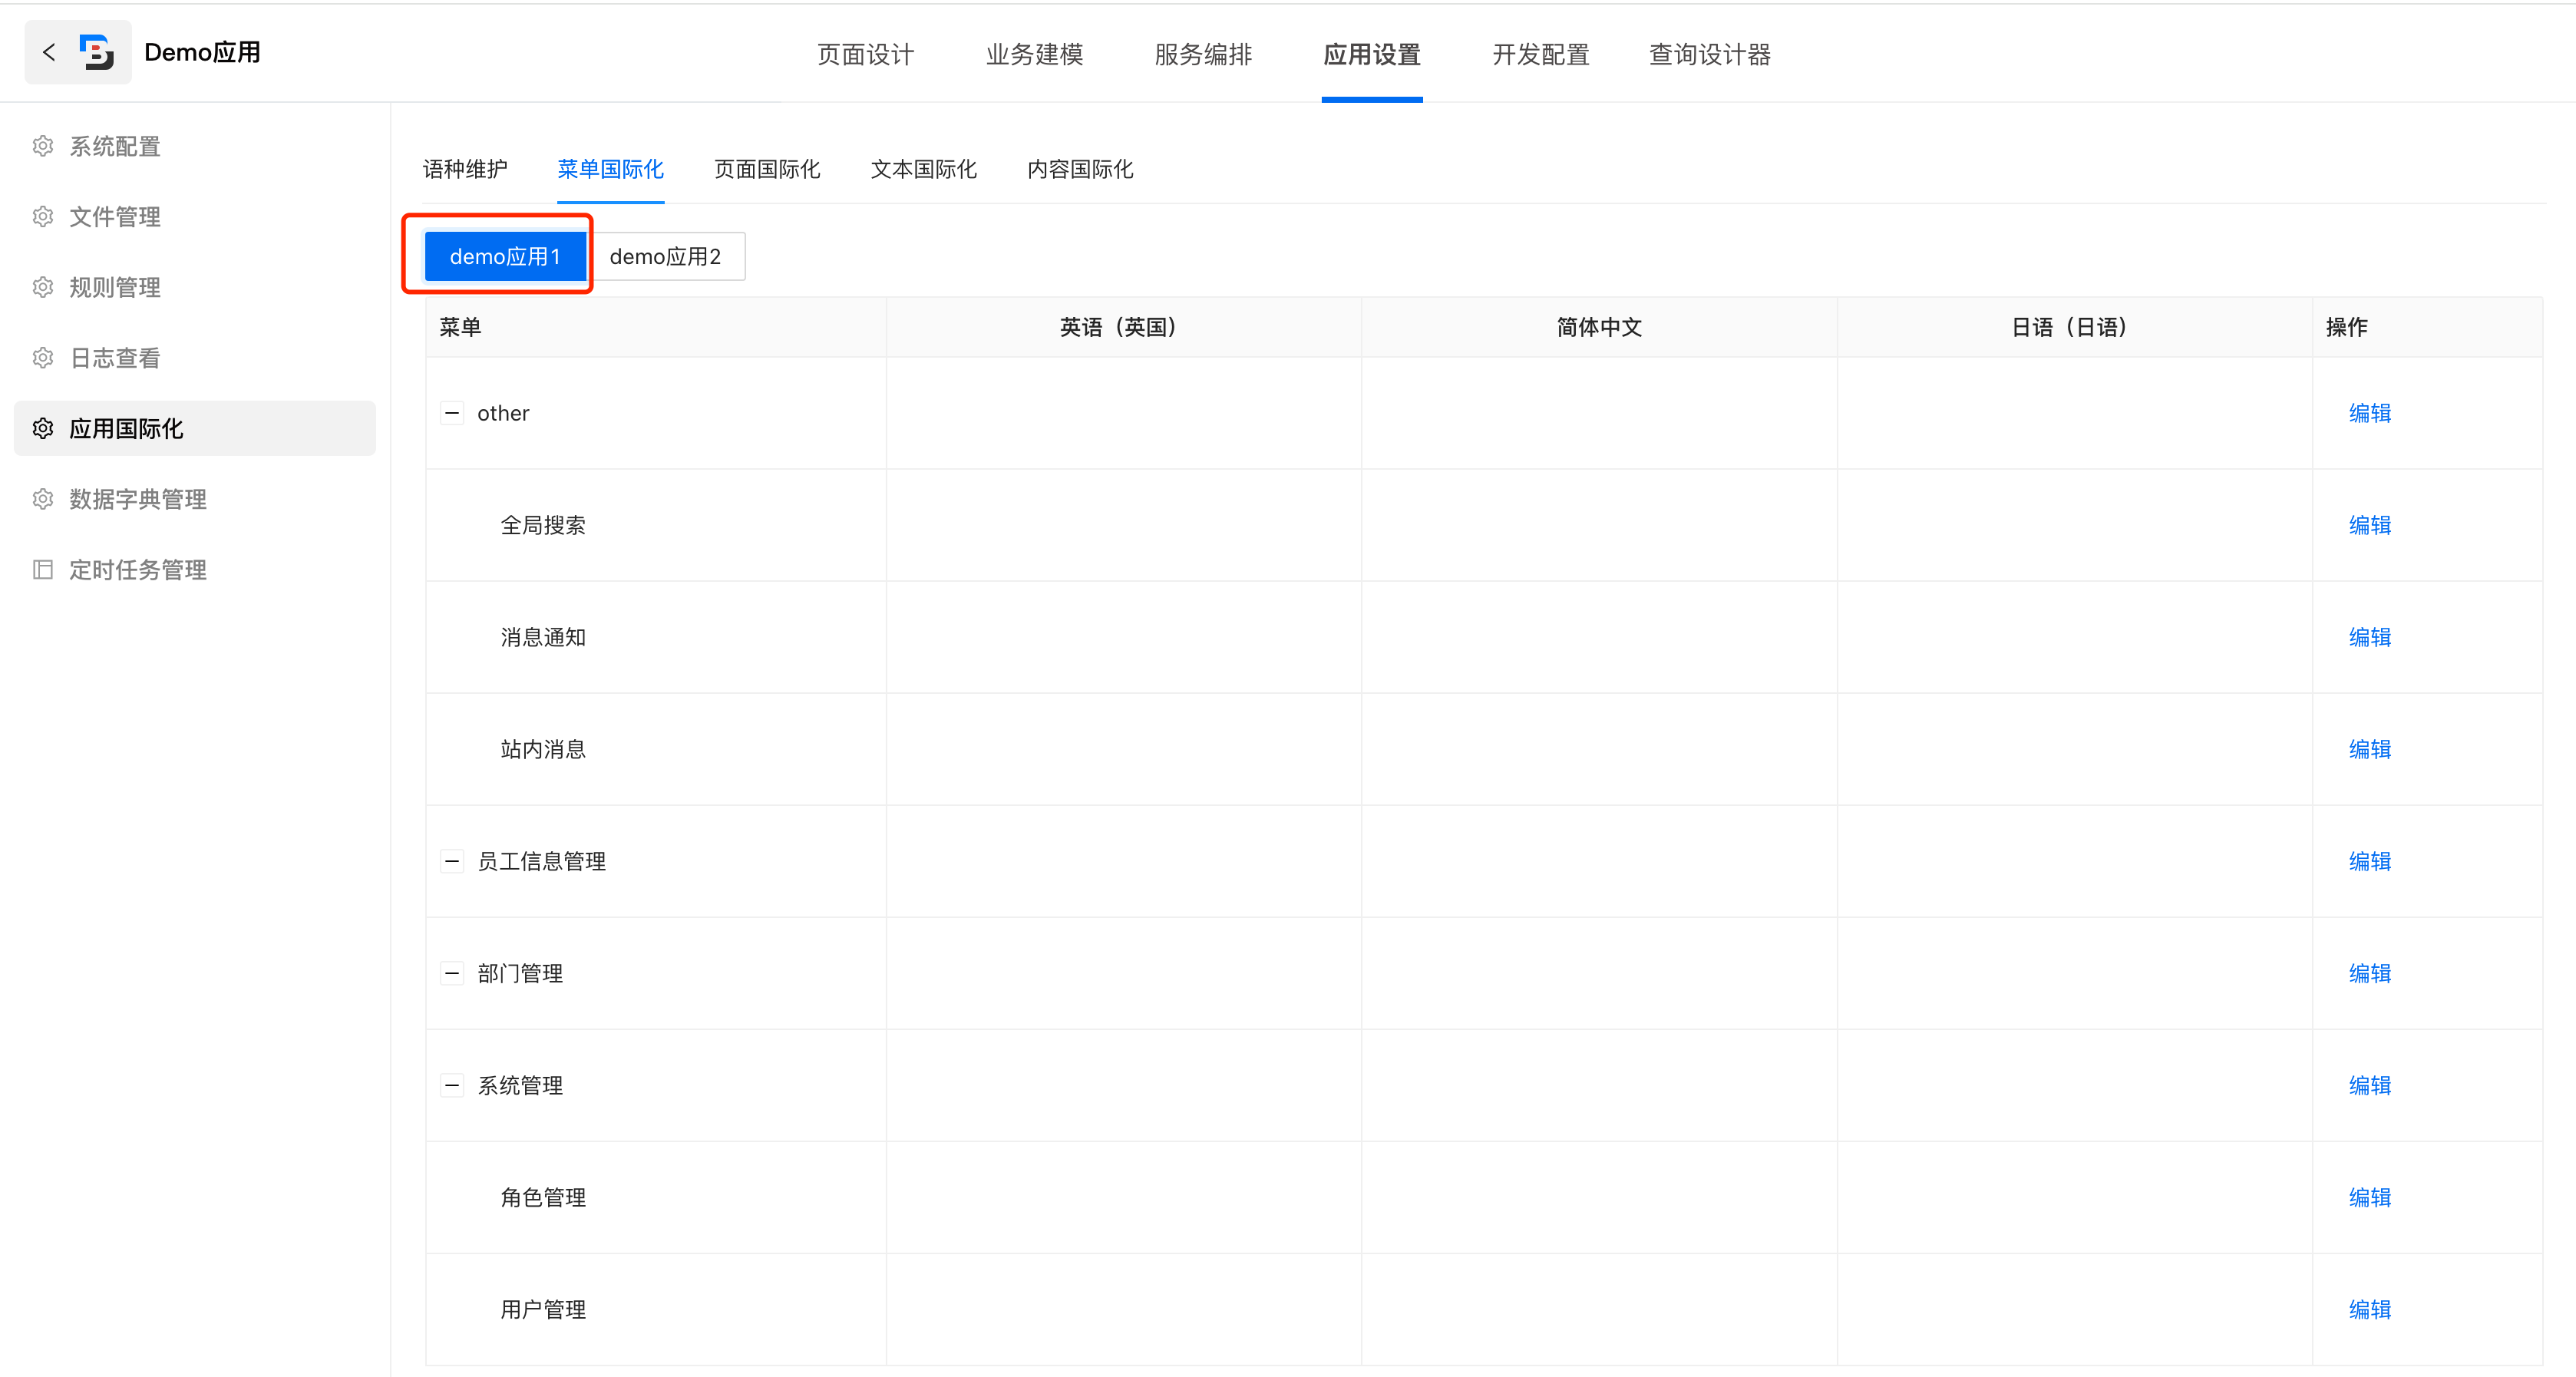Go to 开发配置 tab

[x=1541, y=54]
